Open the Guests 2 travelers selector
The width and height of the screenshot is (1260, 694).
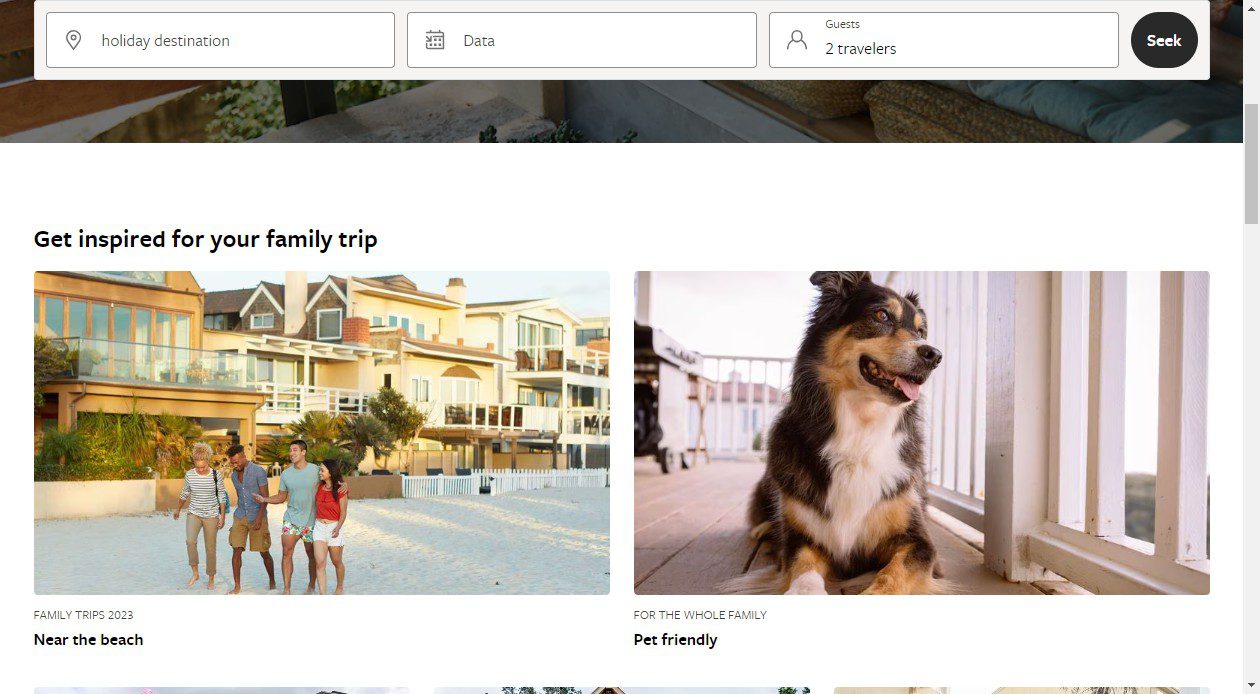[944, 40]
